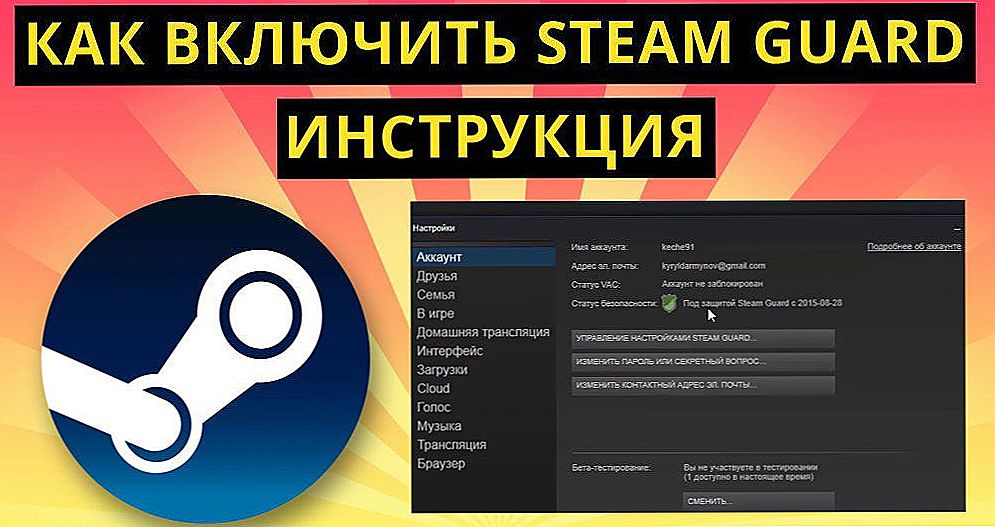Select the Браузер settings section
This screenshot has height=527, width=995.
click(441, 464)
